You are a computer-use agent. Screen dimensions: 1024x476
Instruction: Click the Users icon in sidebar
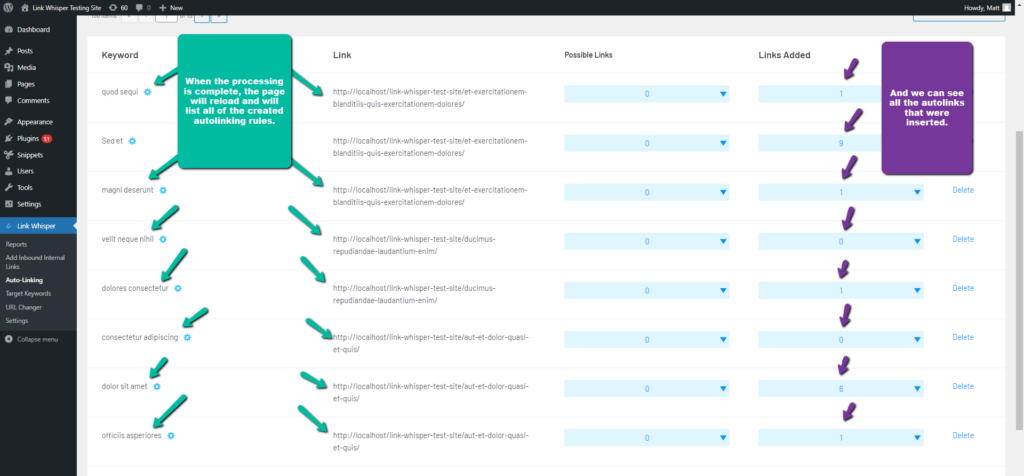point(8,171)
